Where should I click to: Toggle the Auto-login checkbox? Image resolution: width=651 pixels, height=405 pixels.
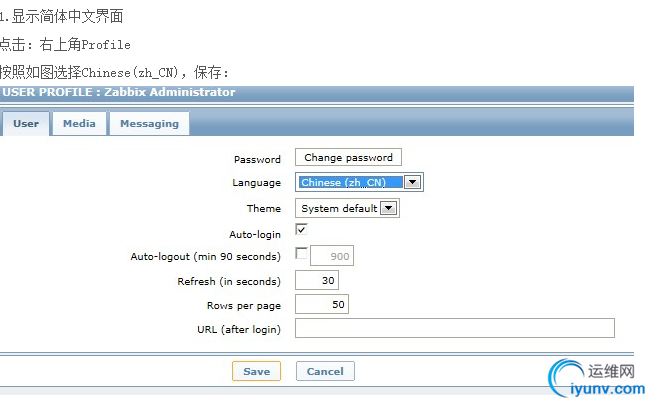tap(301, 229)
